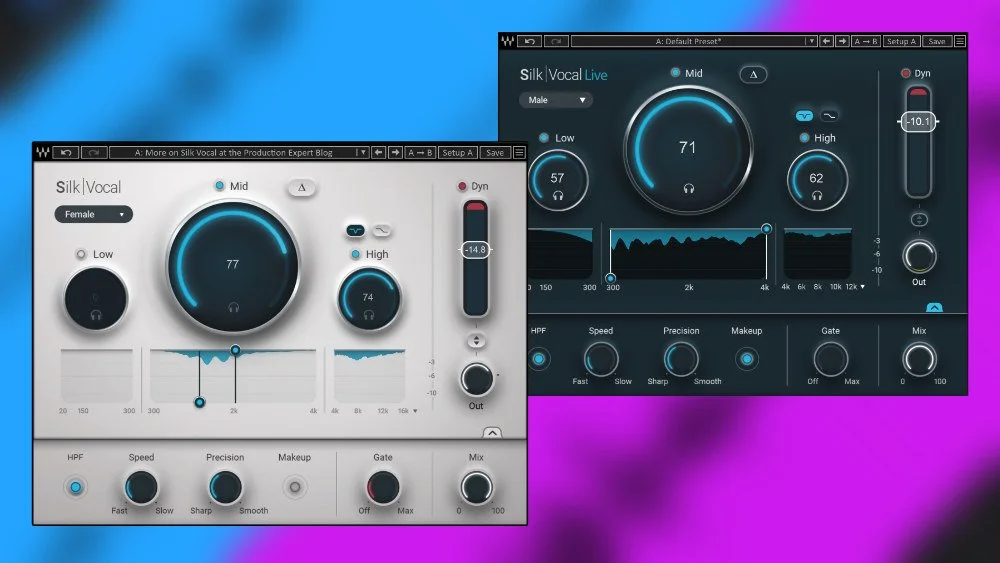
Task: Click A to B copy in Silk Vocal Live
Action: tap(866, 41)
